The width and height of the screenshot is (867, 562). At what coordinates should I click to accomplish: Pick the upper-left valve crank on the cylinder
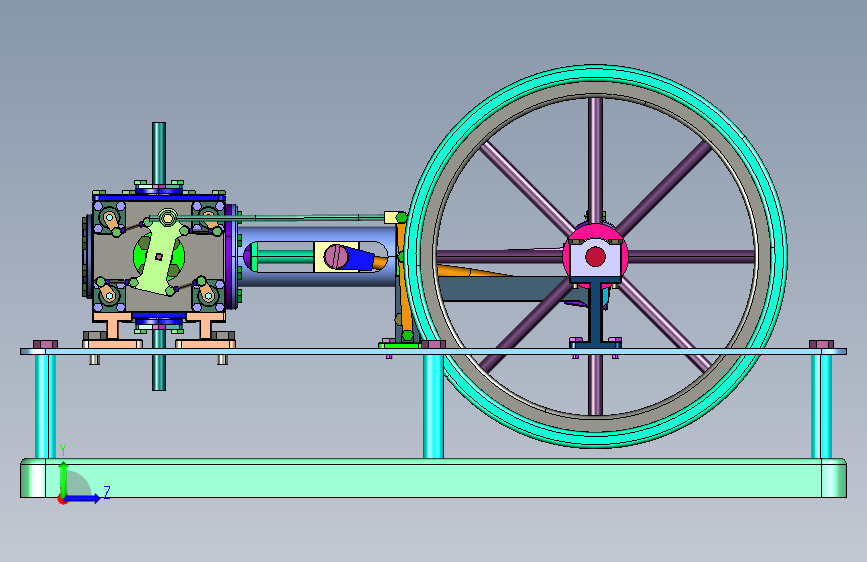pyautogui.click(x=112, y=222)
